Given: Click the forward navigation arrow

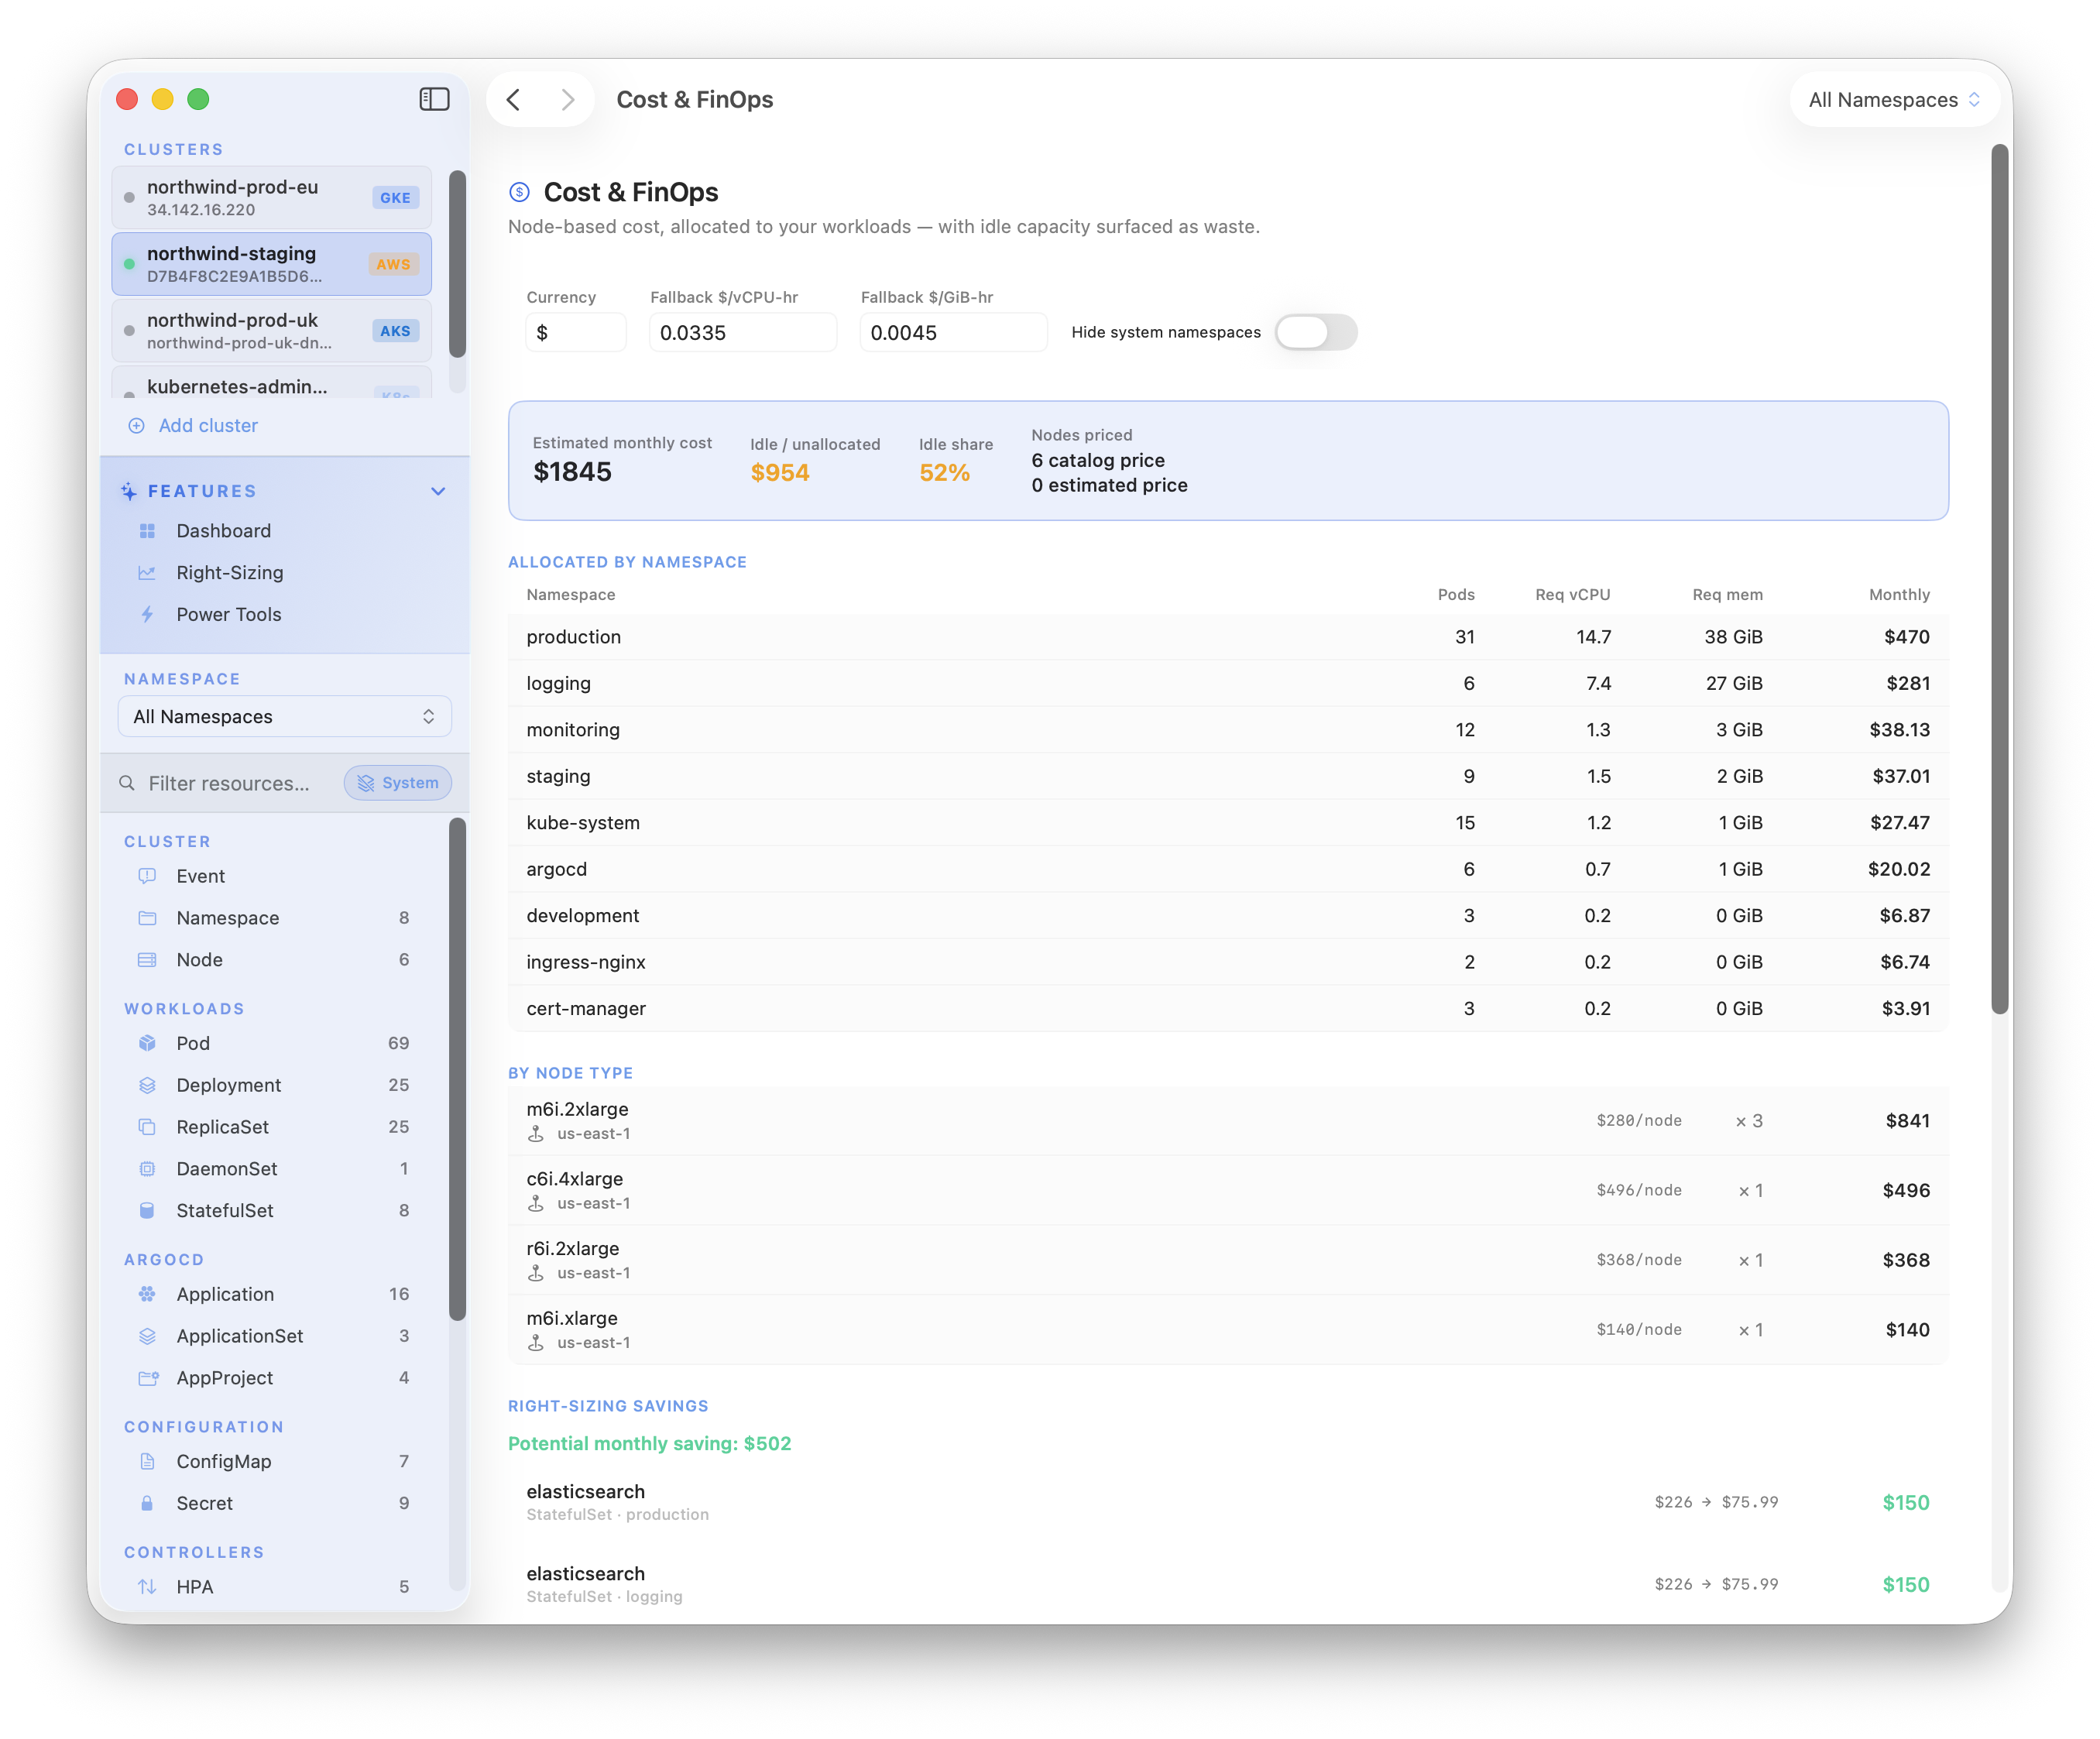Looking at the screenshot, I should coord(568,99).
